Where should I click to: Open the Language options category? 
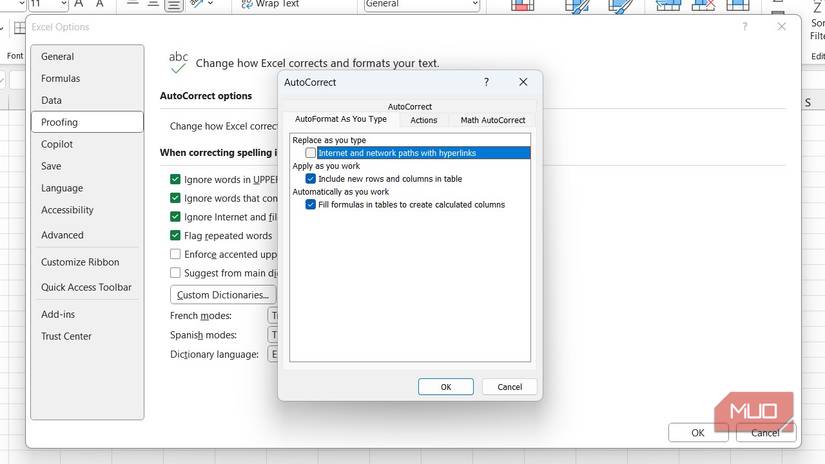pyautogui.click(x=87, y=188)
